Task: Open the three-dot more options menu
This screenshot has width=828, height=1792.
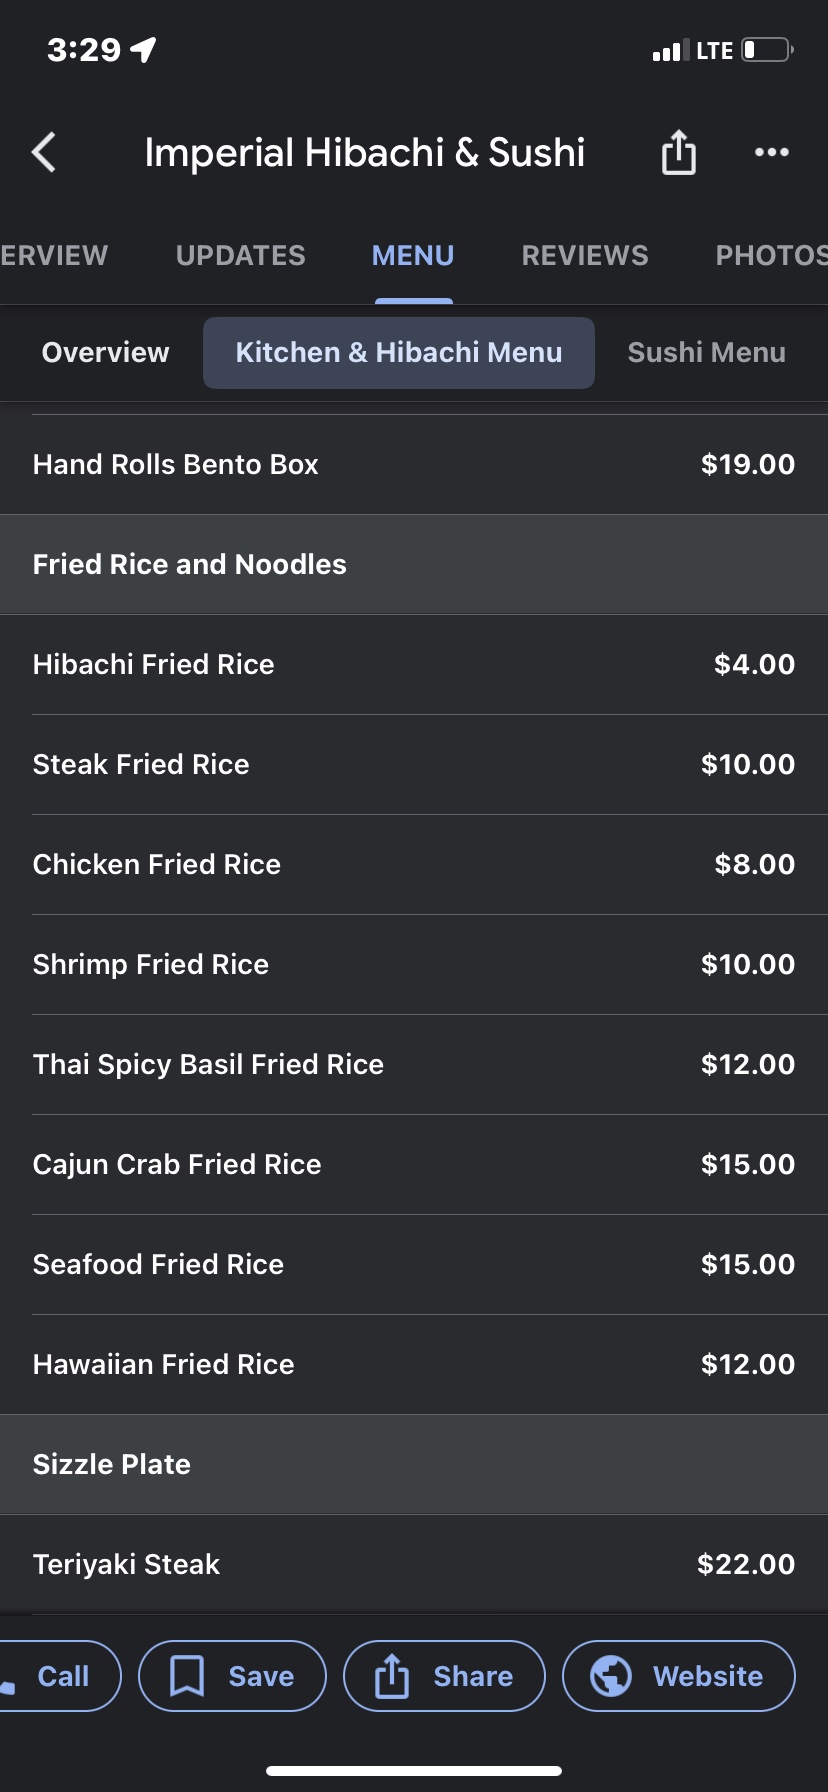Action: (x=771, y=153)
